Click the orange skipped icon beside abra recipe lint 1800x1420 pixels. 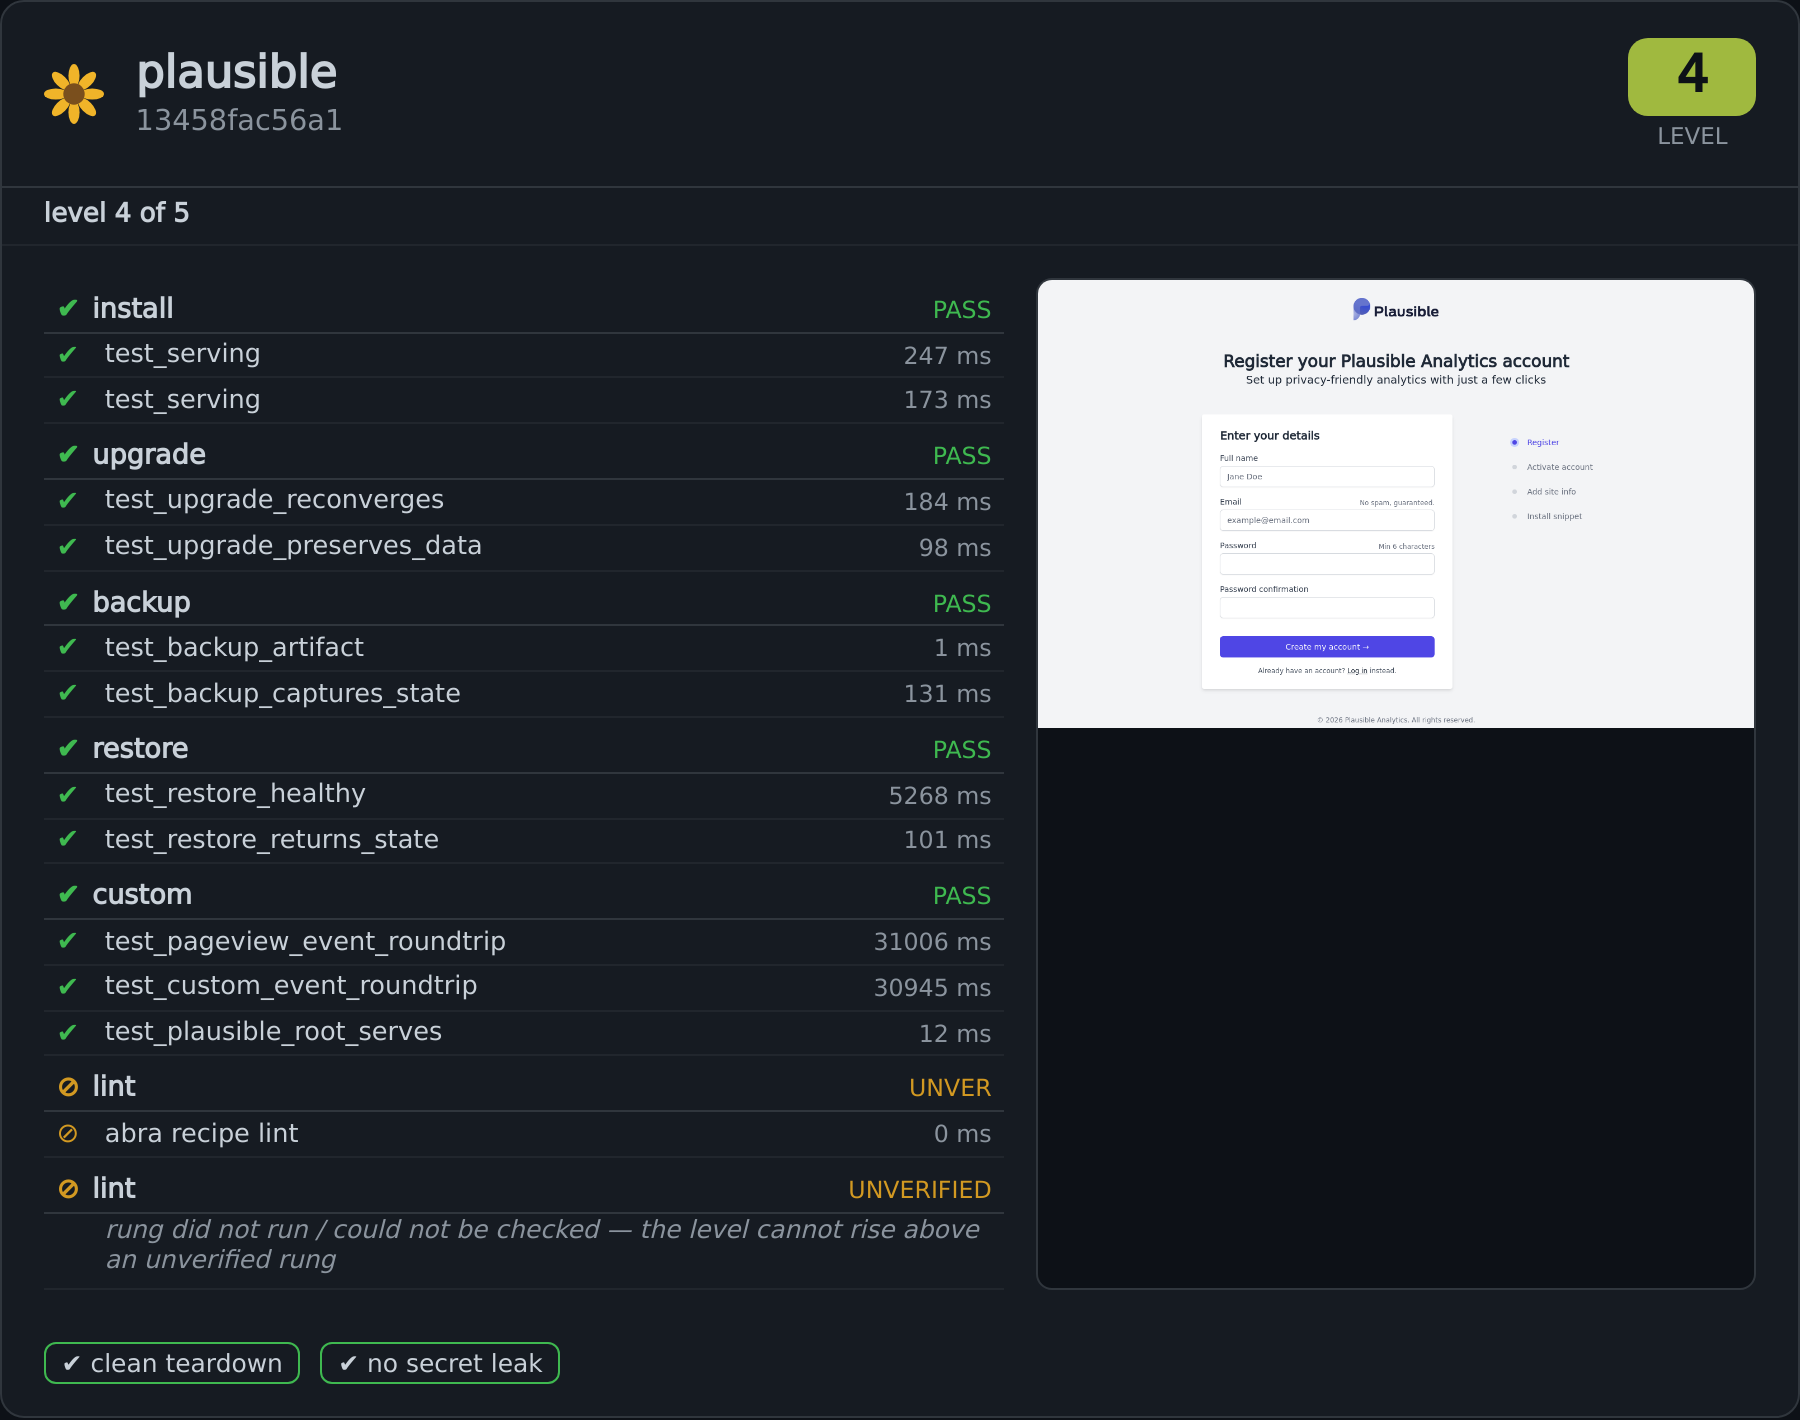68,1133
